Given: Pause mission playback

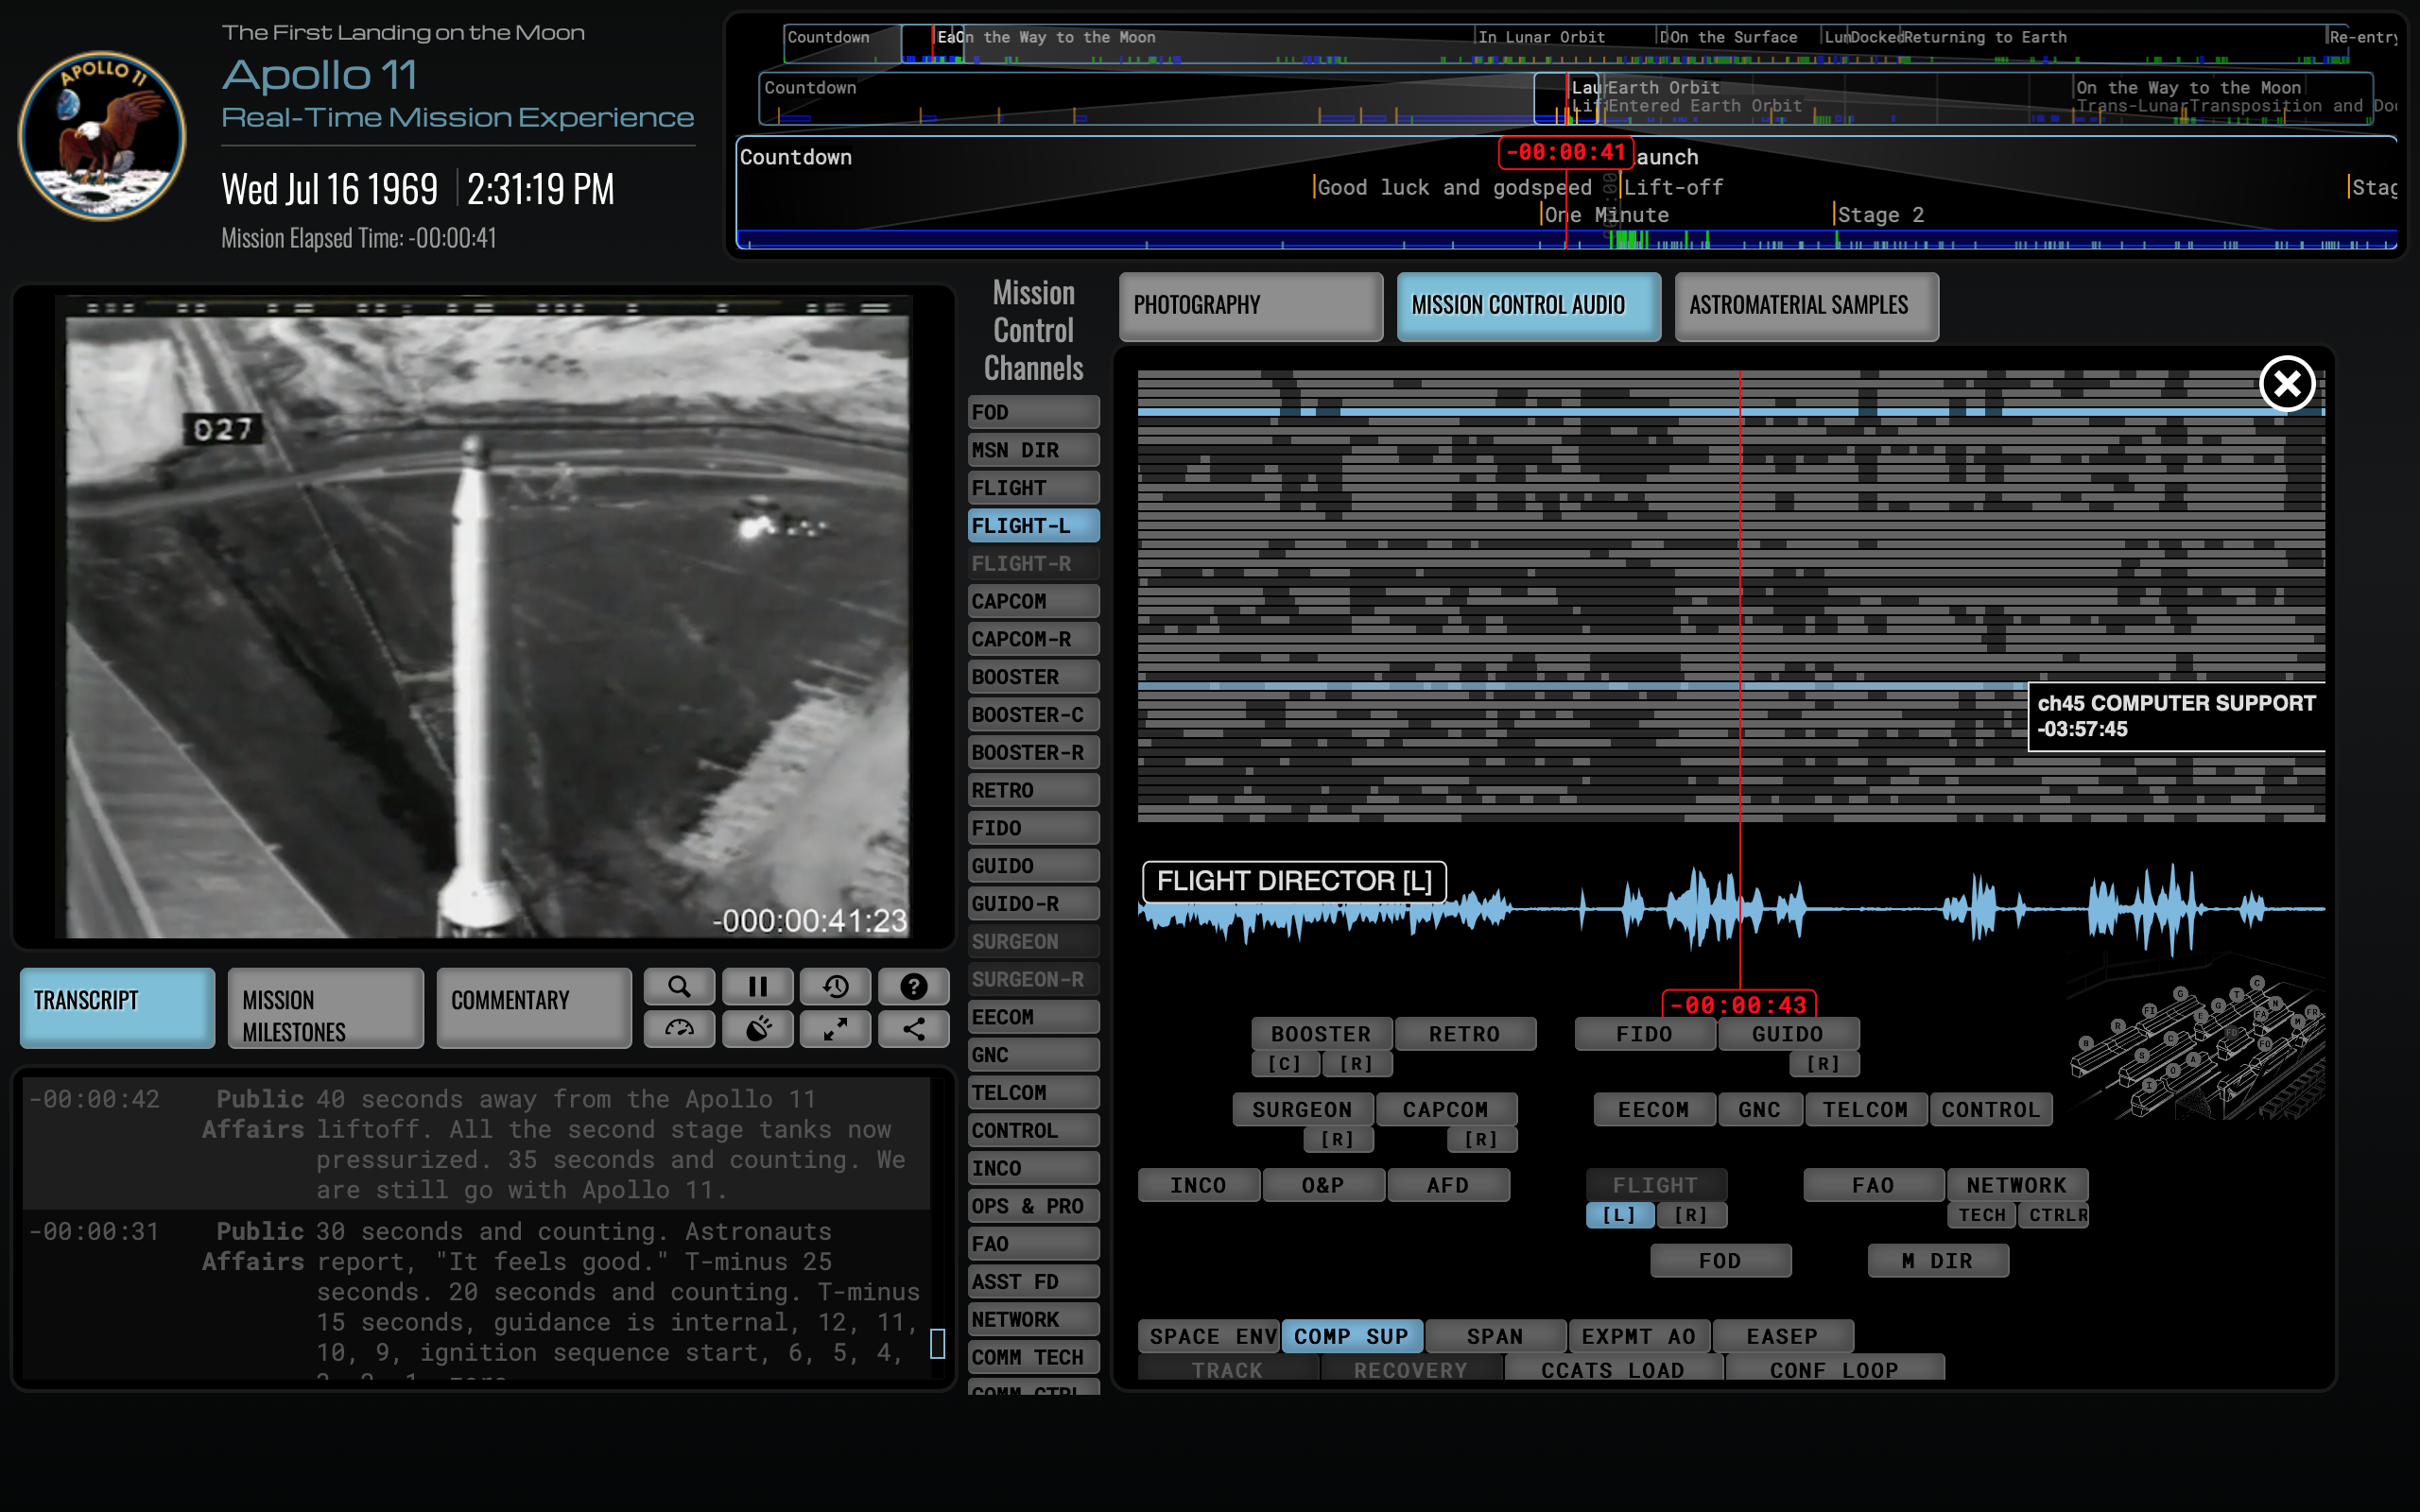Looking at the screenshot, I should click(x=757, y=986).
